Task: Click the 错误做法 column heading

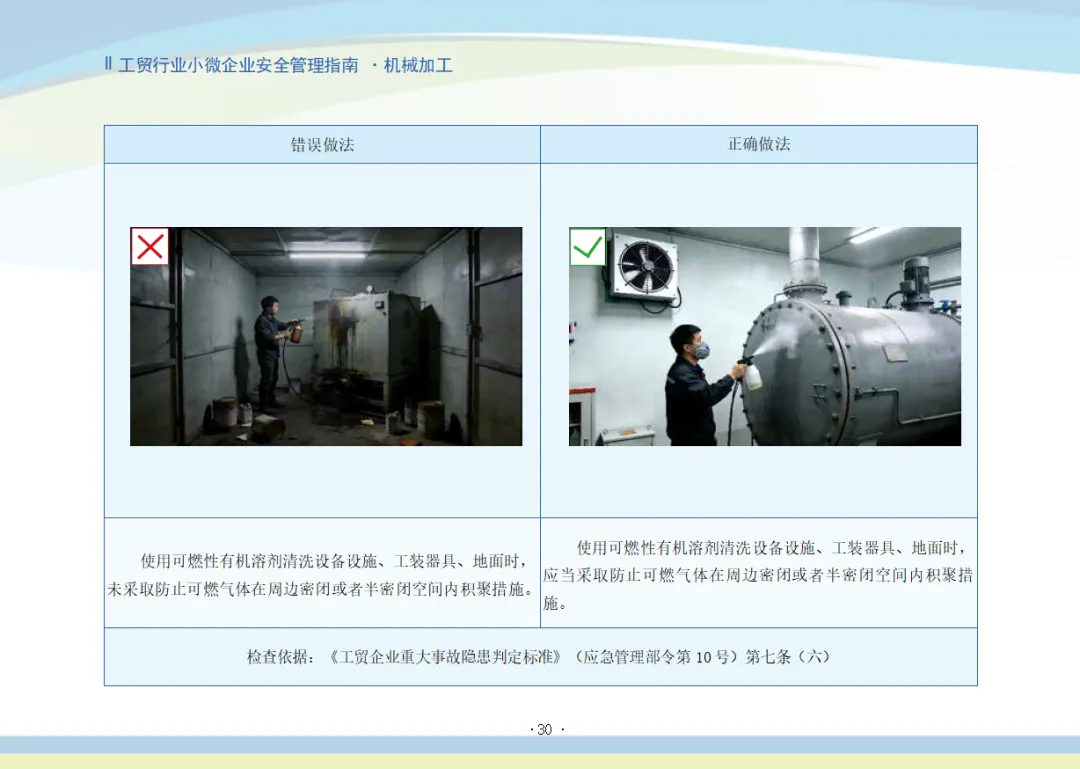Action: (x=322, y=145)
